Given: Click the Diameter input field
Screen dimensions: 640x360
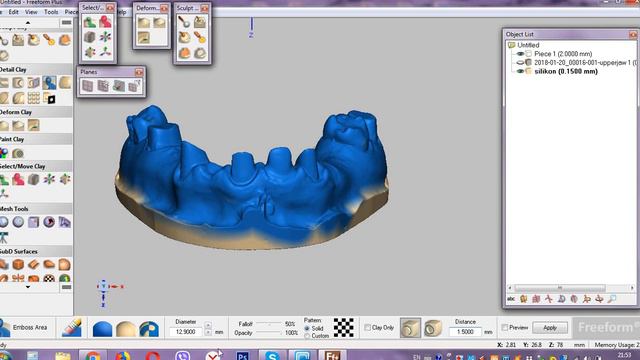Looking at the screenshot, I should pyautogui.click(x=186, y=332).
